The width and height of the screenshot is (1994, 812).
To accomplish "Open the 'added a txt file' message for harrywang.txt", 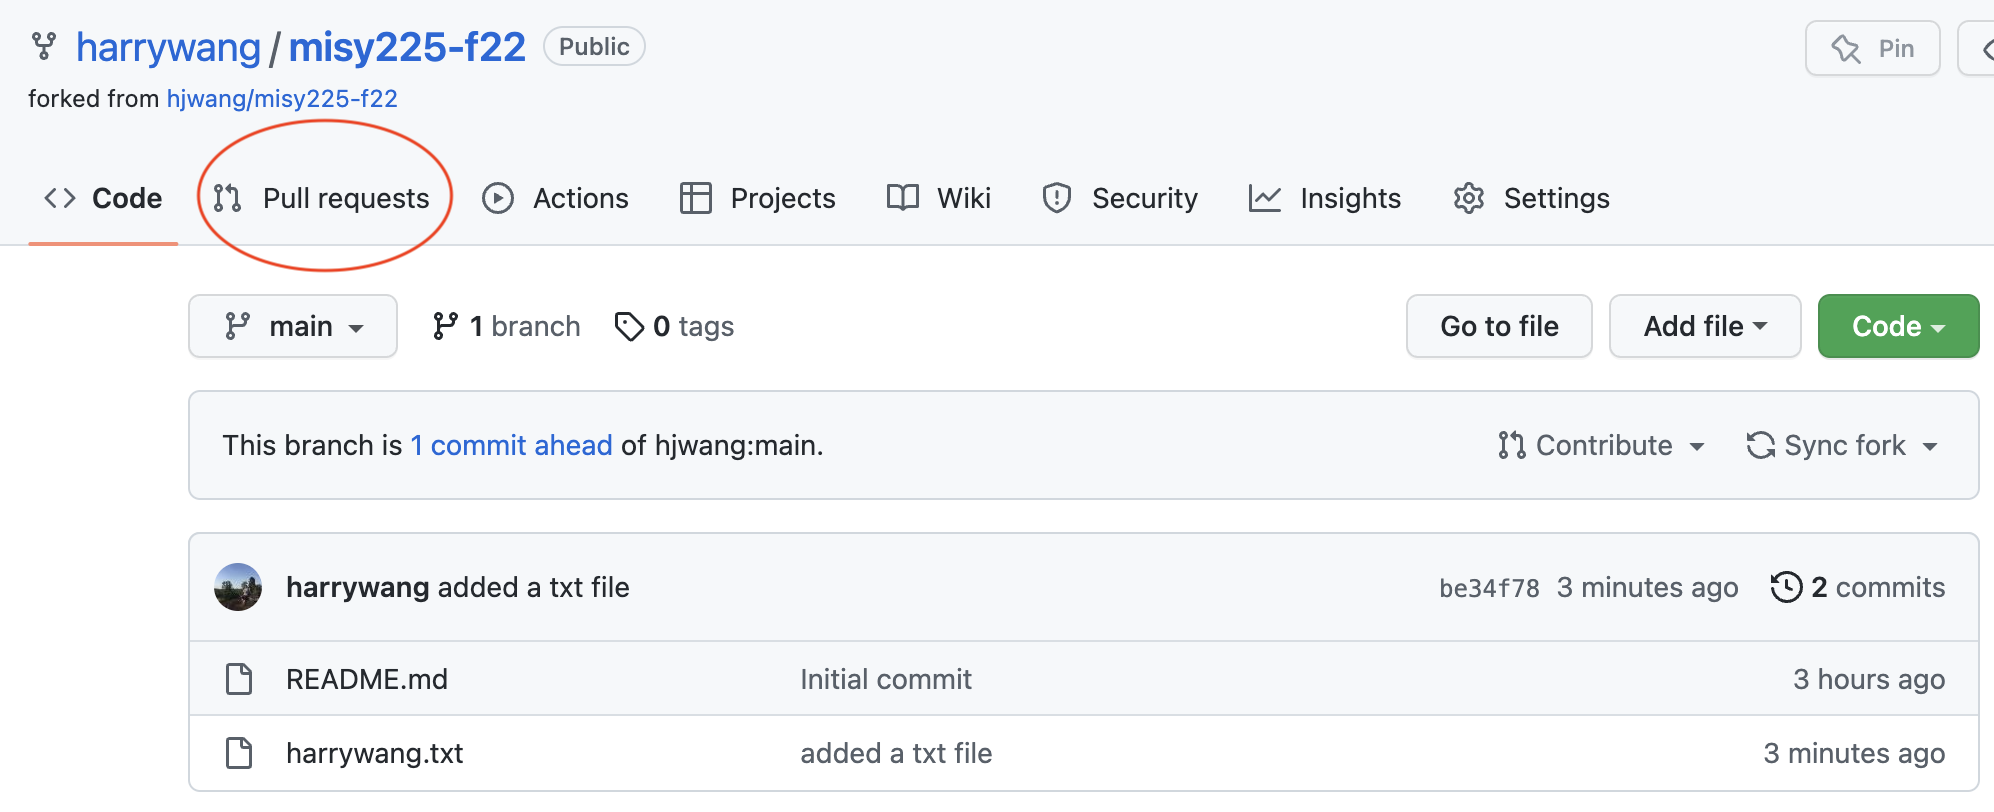I will coord(896,753).
